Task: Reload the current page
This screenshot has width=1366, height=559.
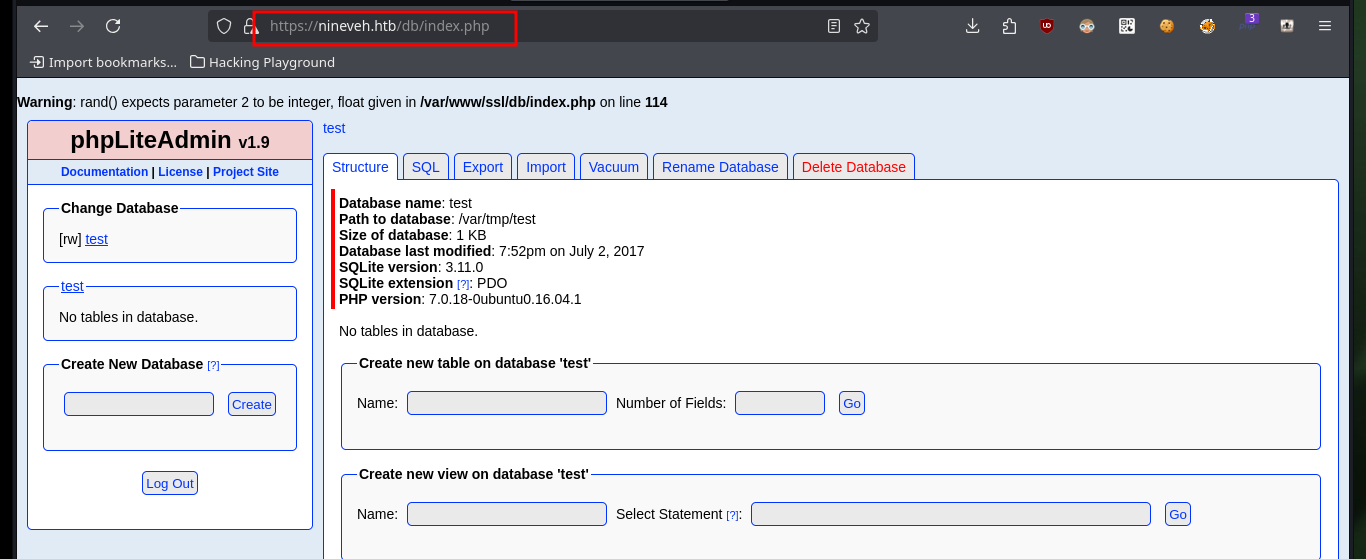Action: 113,26
